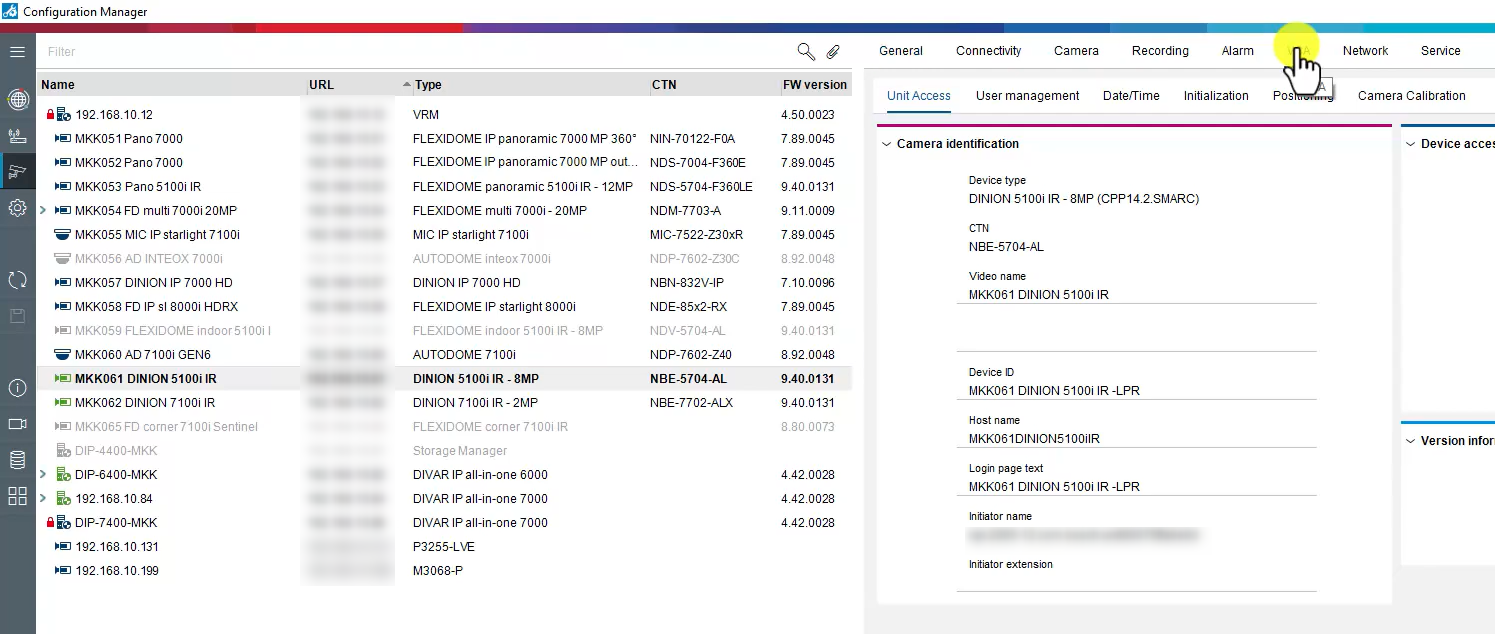Image resolution: width=1495 pixels, height=634 pixels.
Task: Open the Recording menu tab
Action: pos(1160,51)
